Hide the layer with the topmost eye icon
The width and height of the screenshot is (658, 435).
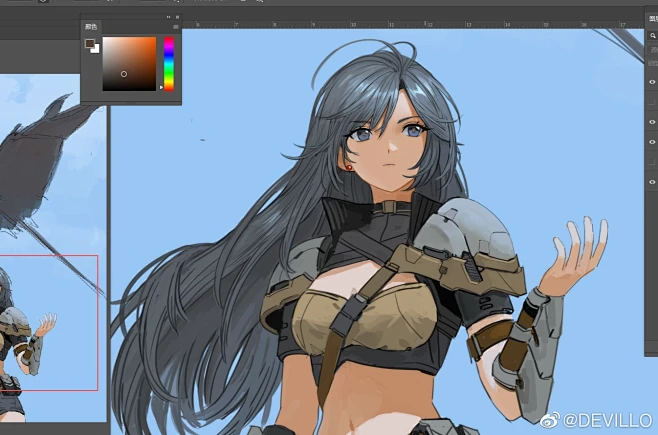point(652,82)
